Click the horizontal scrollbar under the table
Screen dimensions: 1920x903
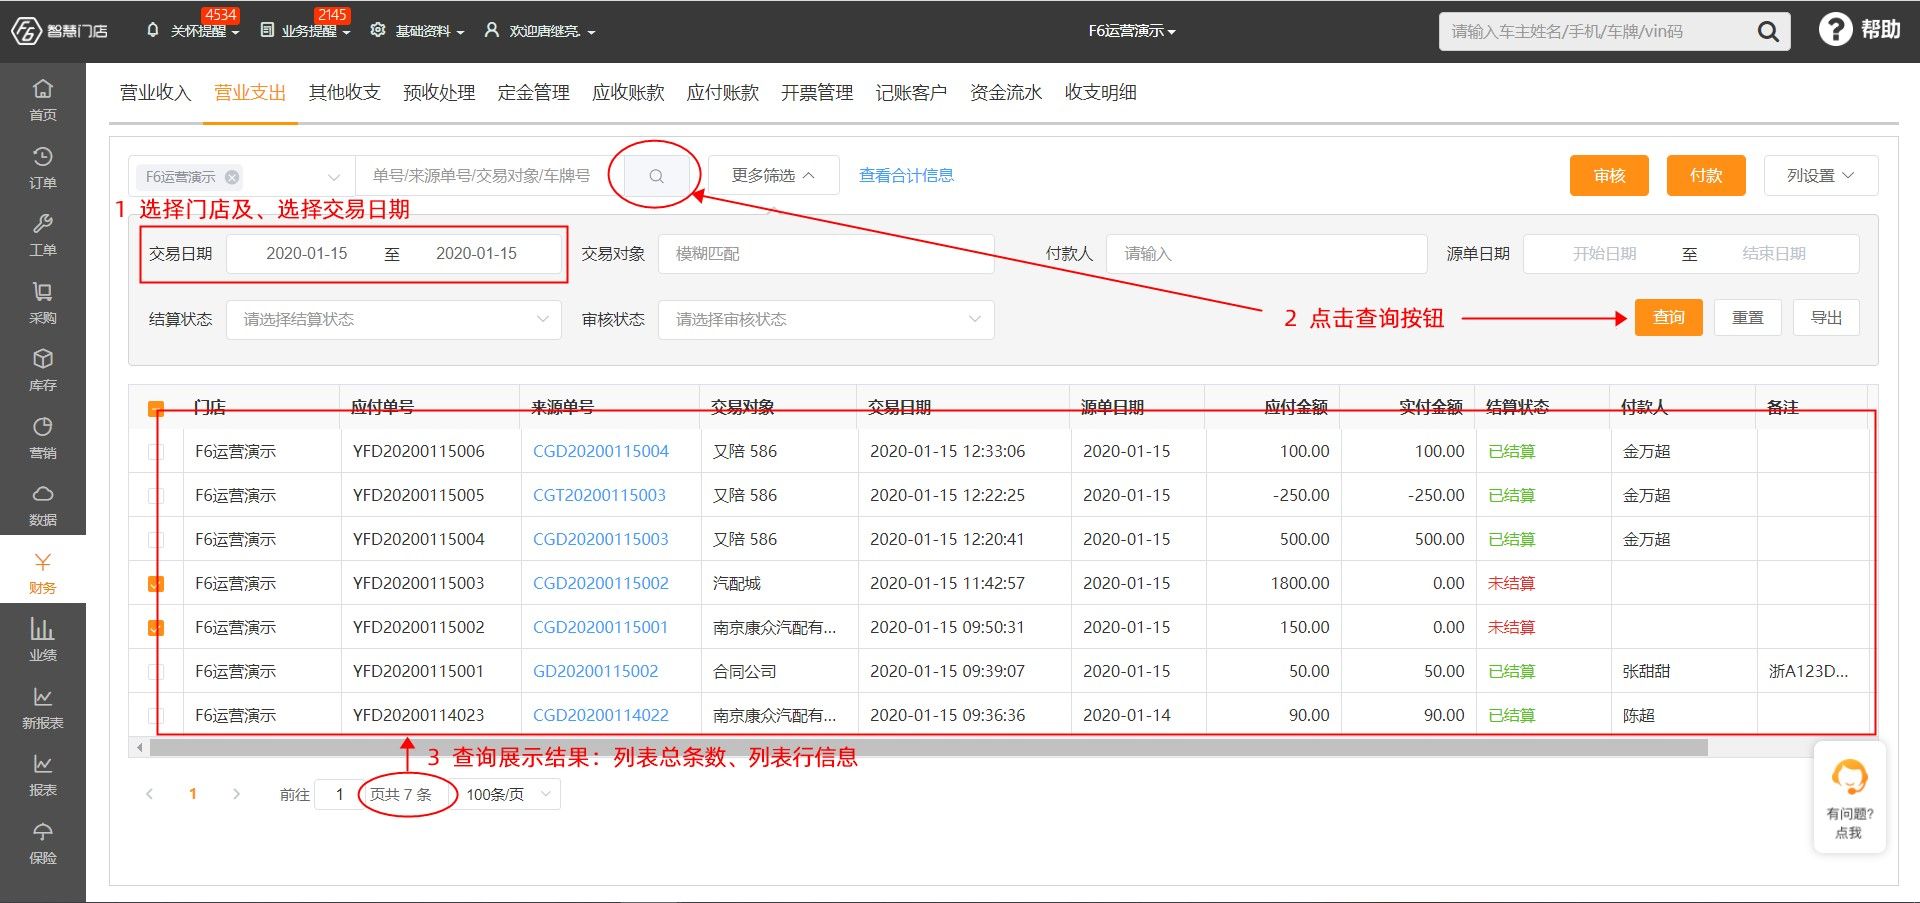928,747
